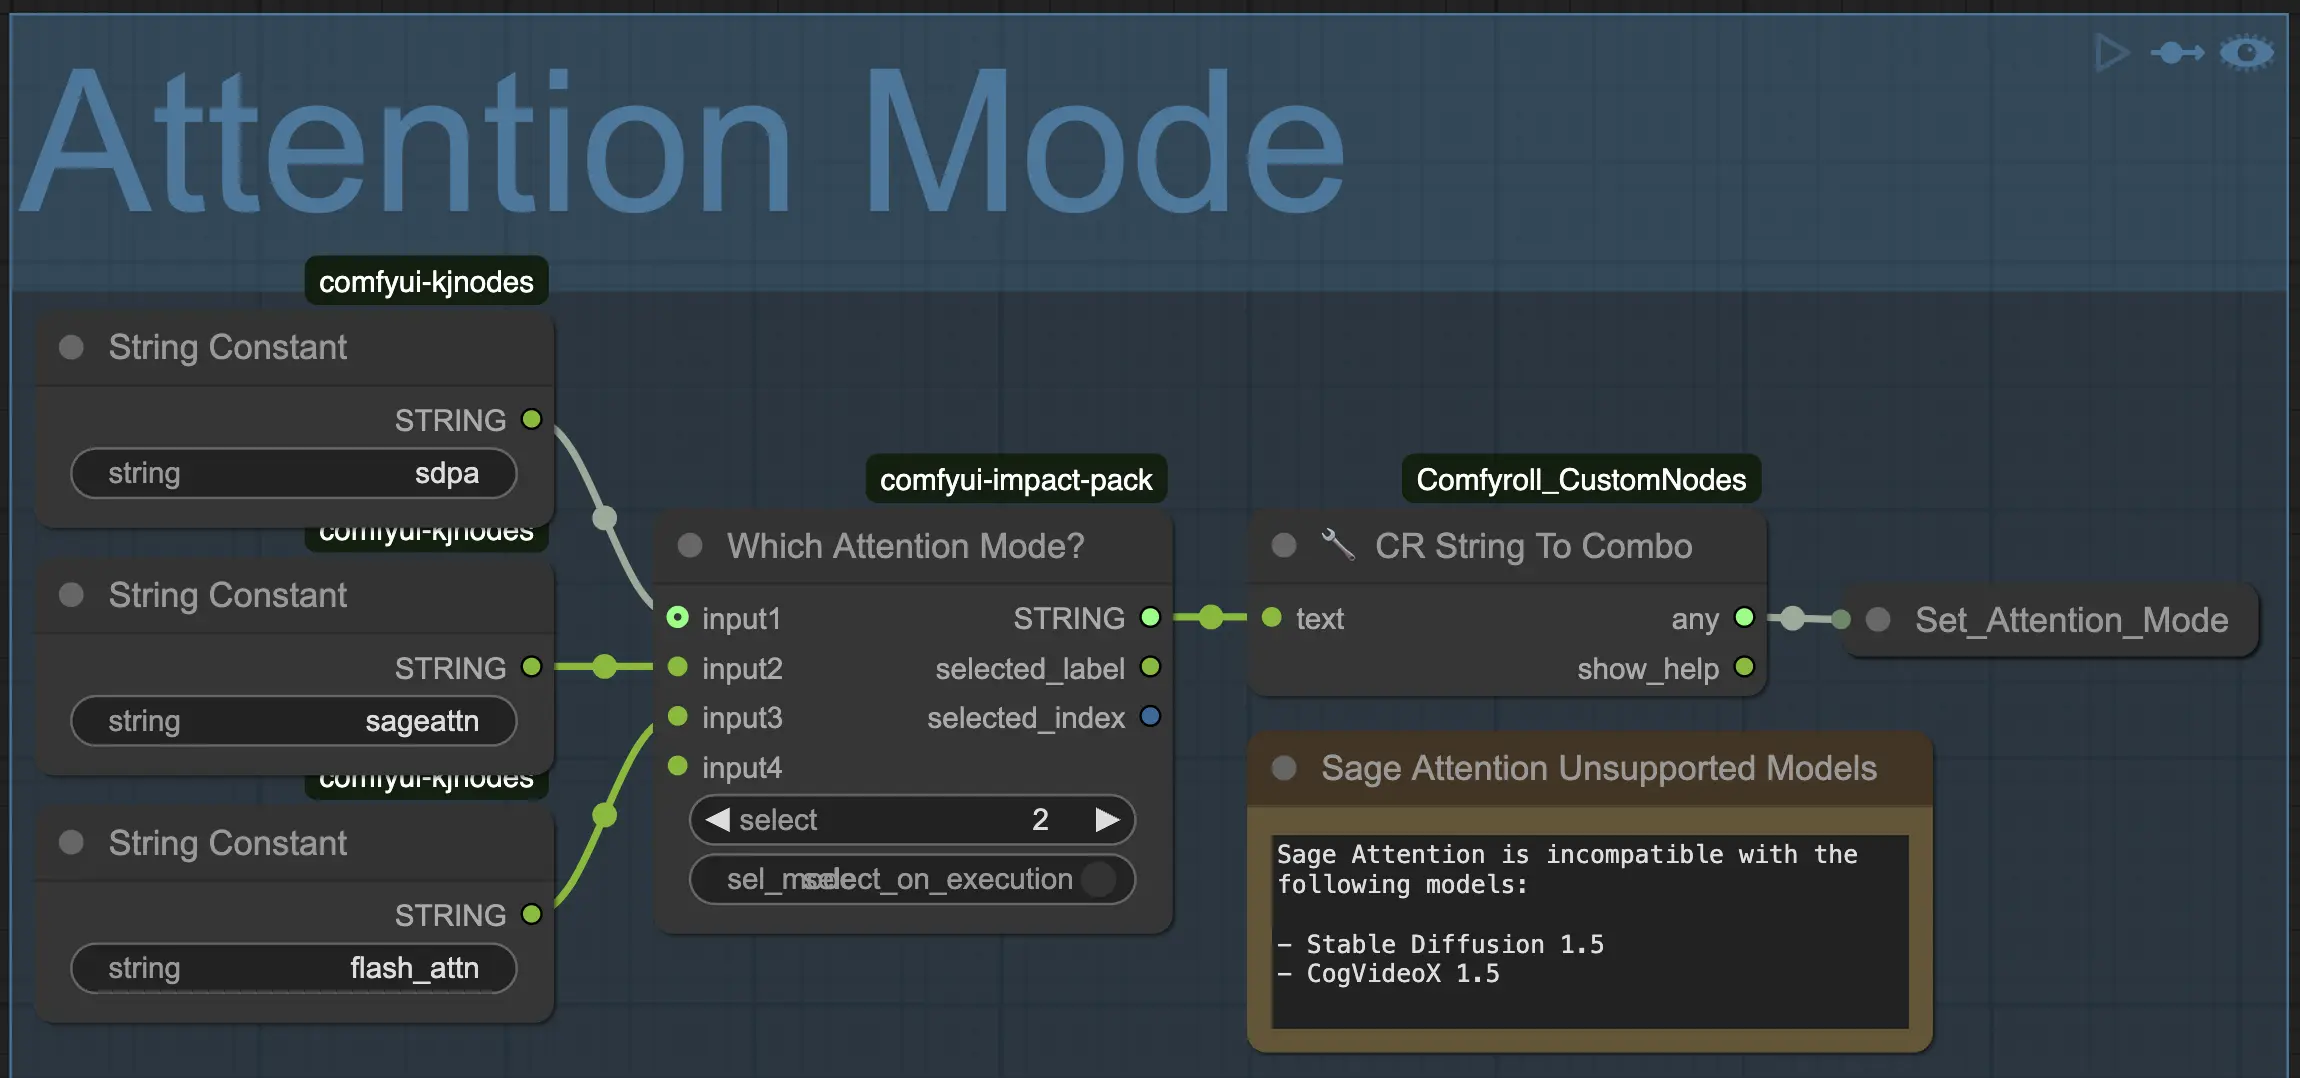Click the input4 connector dot

[x=677, y=766]
